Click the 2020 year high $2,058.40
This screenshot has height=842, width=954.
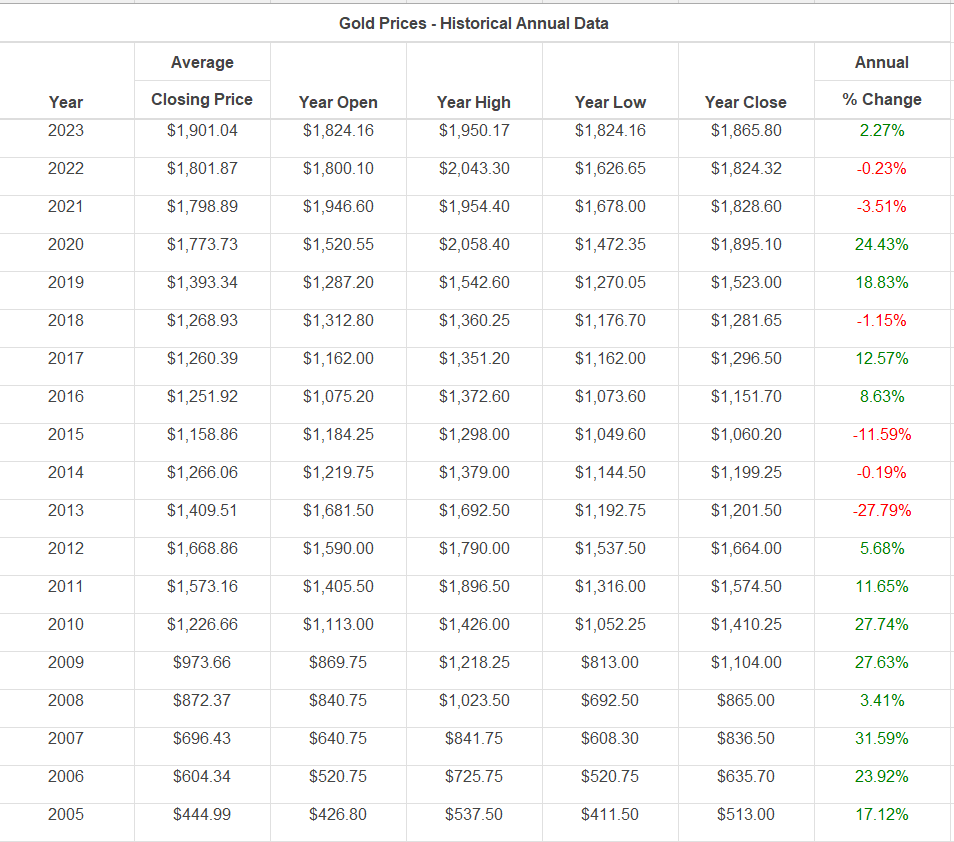point(474,244)
